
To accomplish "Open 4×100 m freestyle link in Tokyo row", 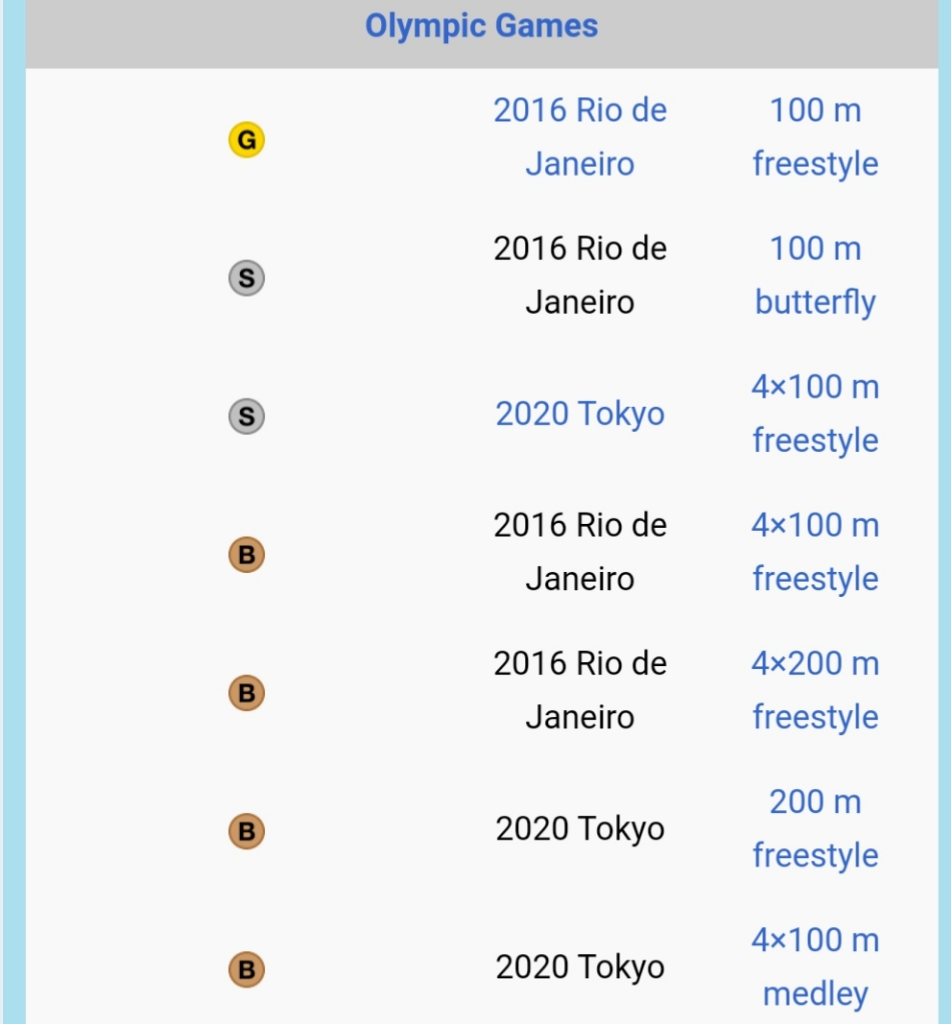I will pyautogui.click(x=815, y=413).
